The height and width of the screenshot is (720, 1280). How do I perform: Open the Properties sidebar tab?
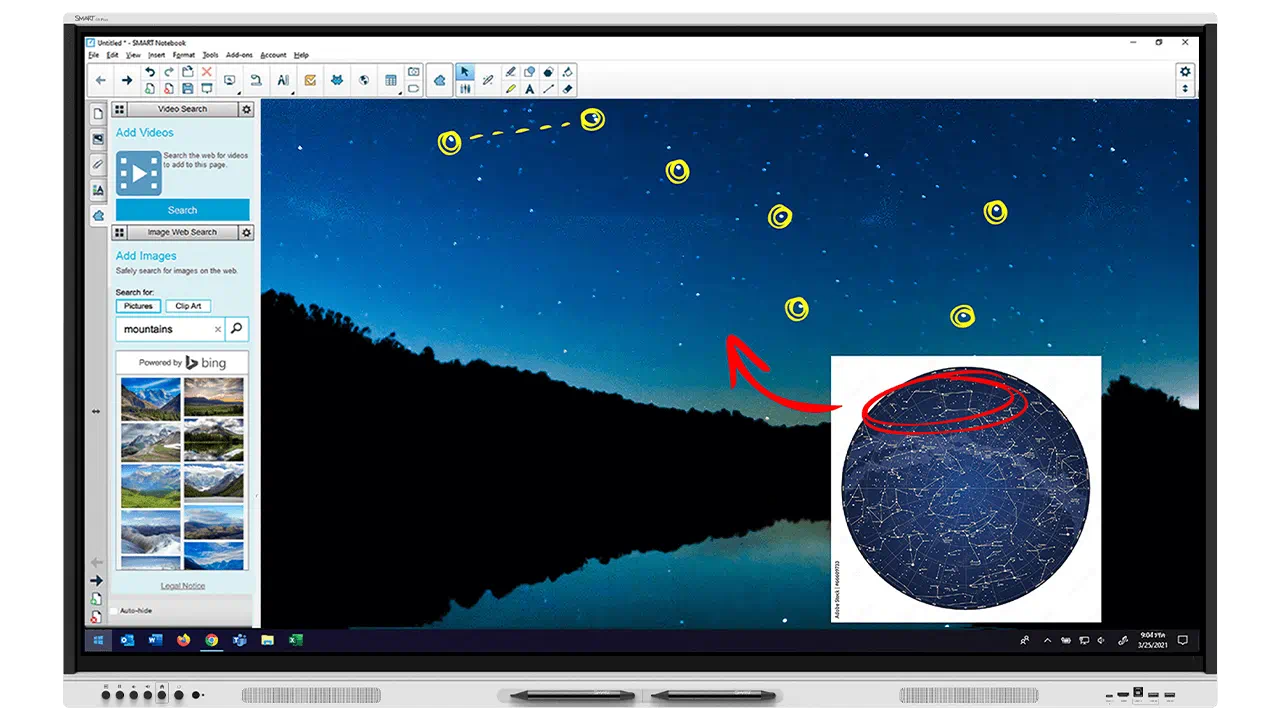[x=98, y=189]
